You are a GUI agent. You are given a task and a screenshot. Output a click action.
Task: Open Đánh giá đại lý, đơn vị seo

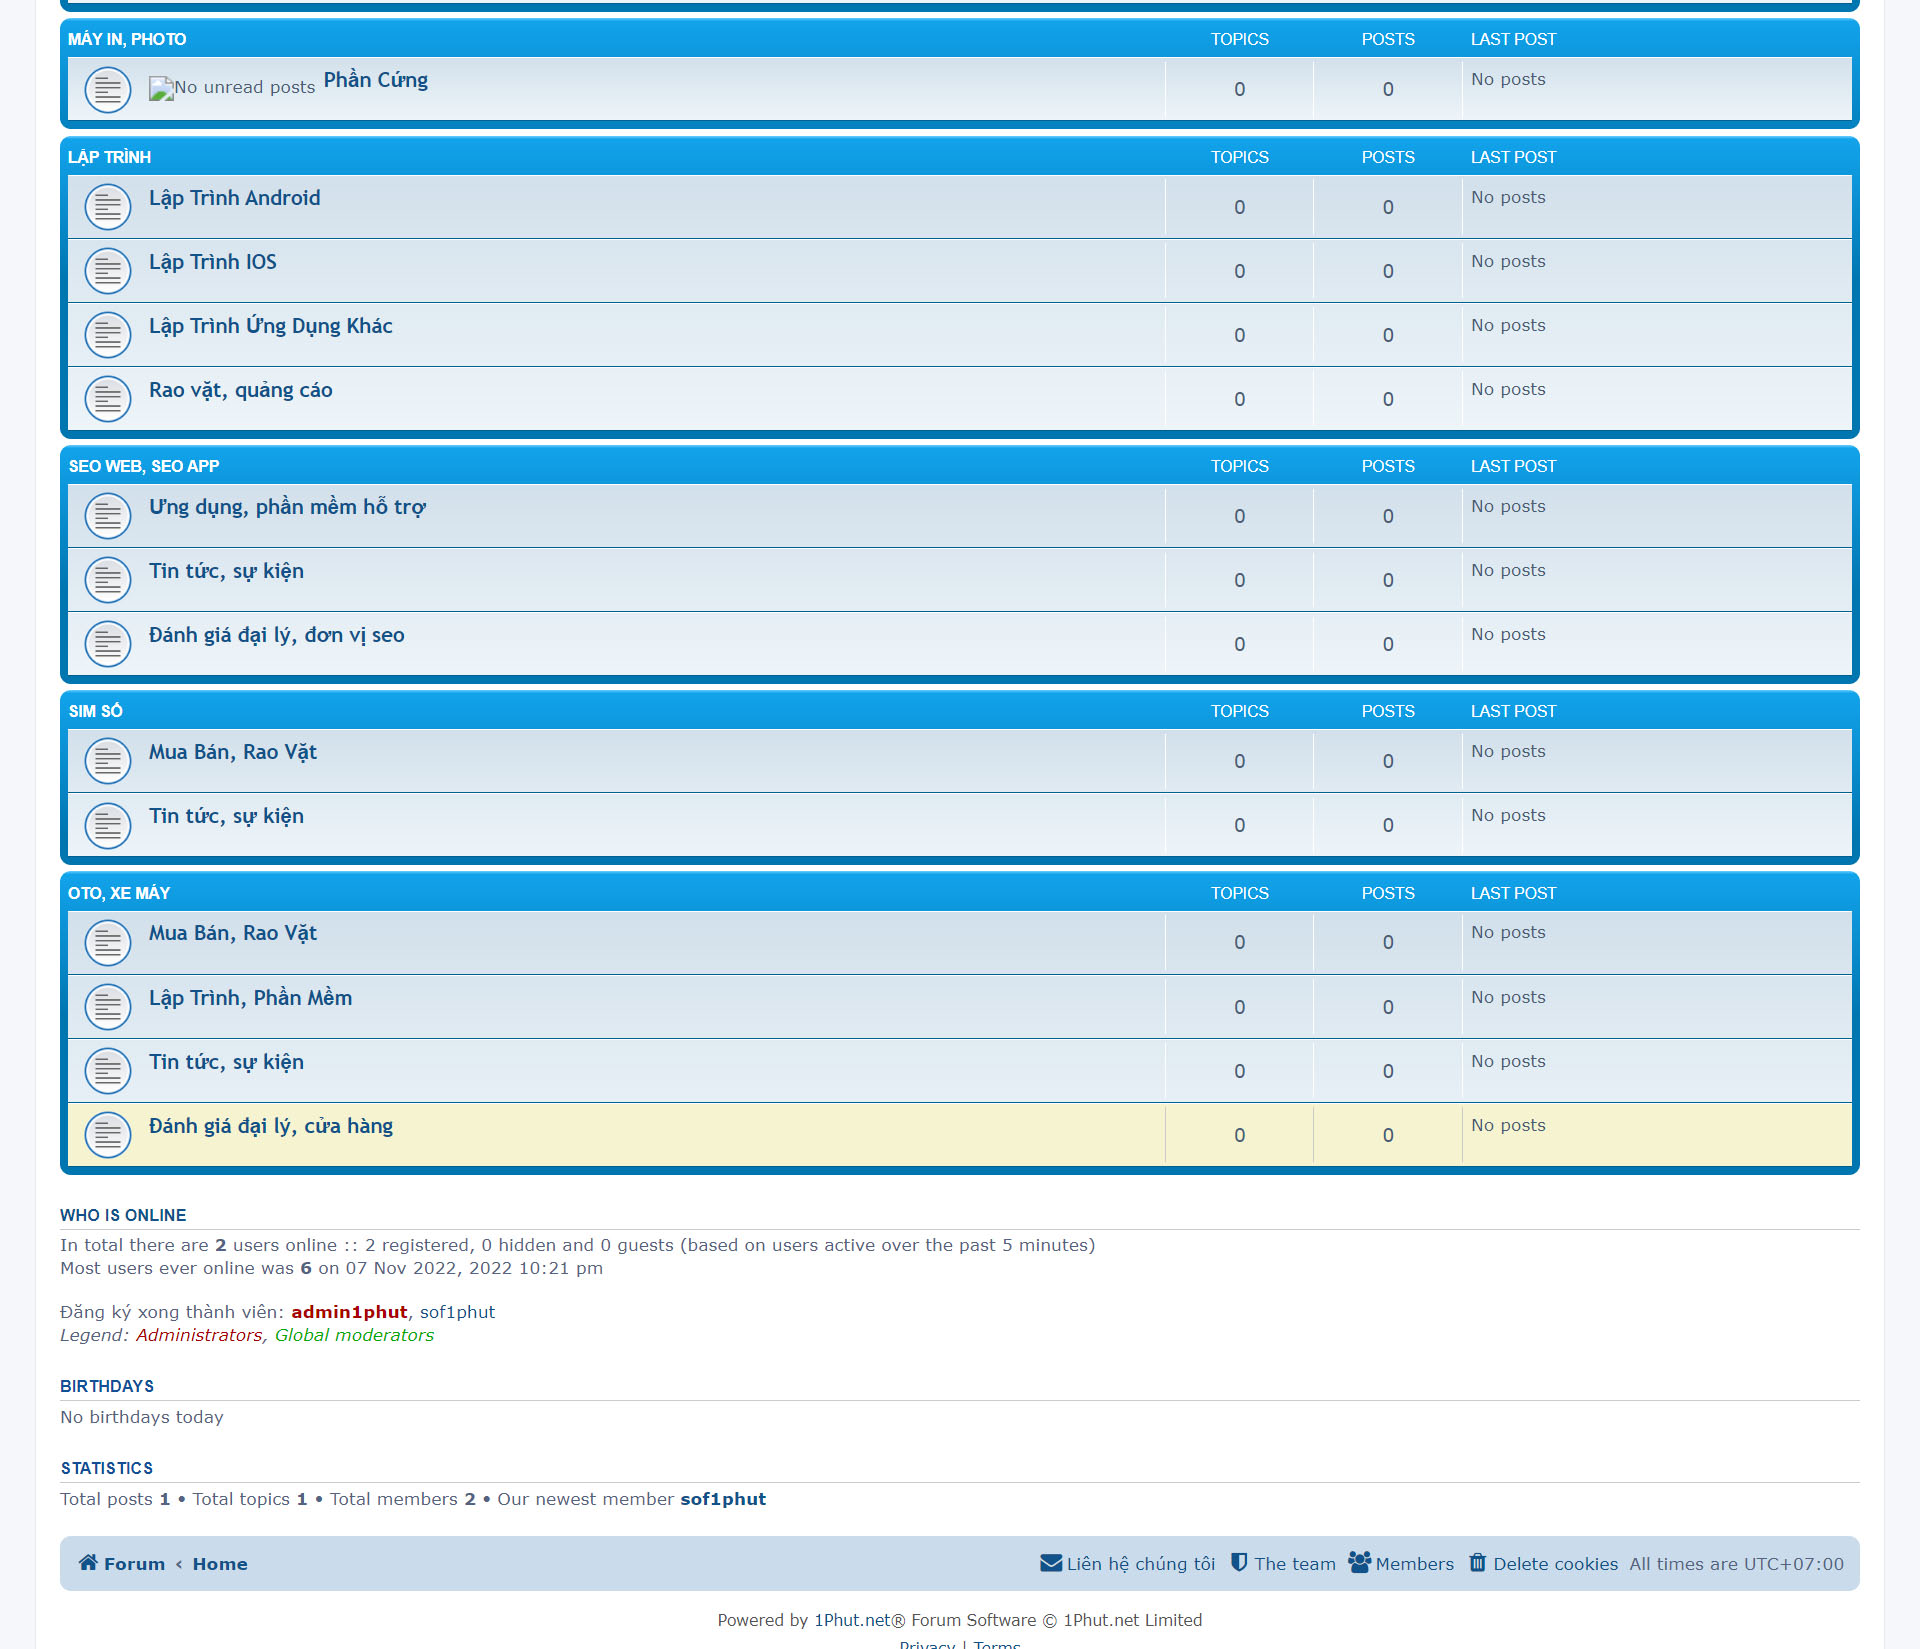pos(276,635)
